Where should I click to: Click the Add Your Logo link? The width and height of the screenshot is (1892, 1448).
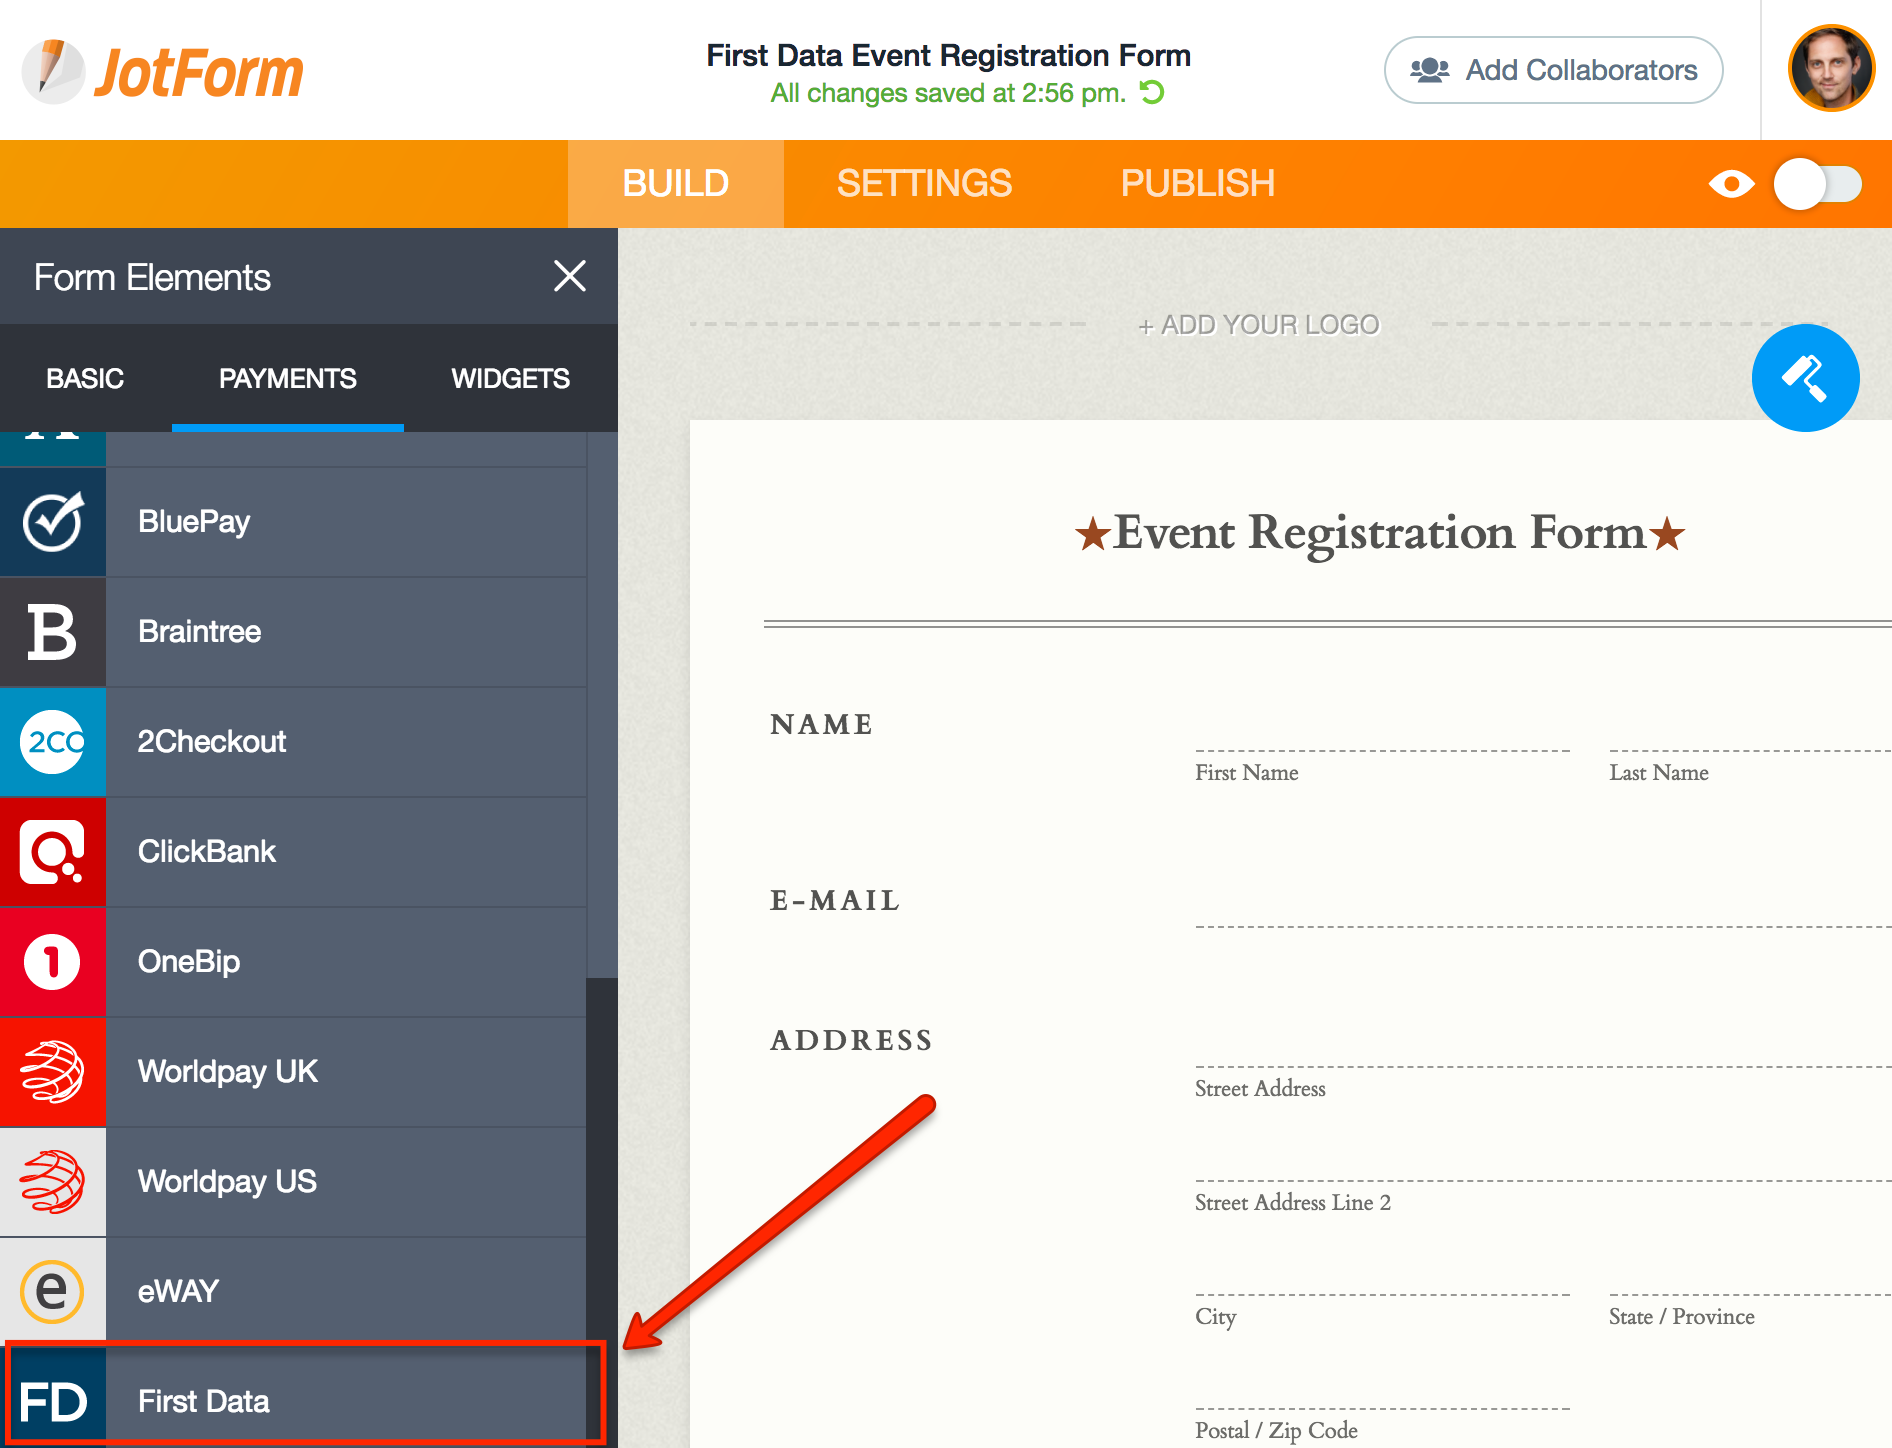point(1258,325)
